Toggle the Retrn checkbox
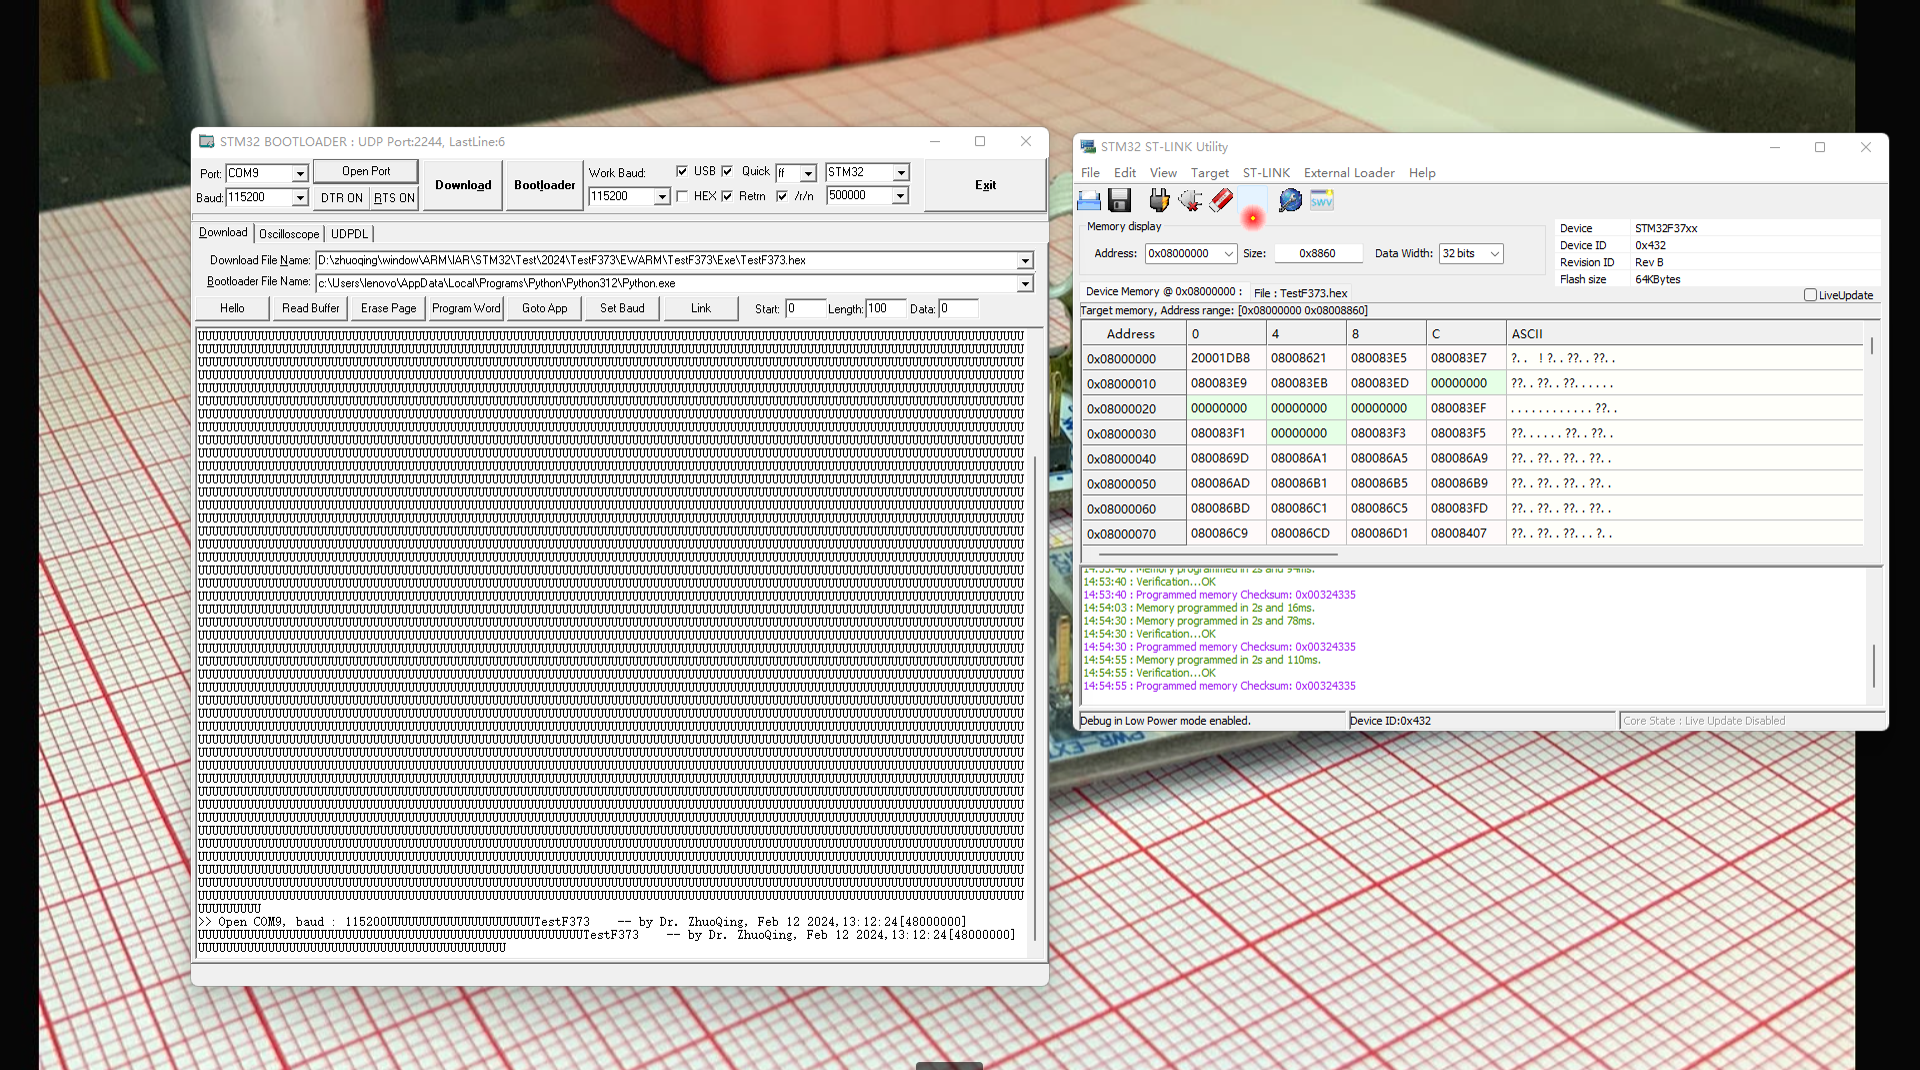This screenshot has height=1070, width=1920. click(x=727, y=196)
